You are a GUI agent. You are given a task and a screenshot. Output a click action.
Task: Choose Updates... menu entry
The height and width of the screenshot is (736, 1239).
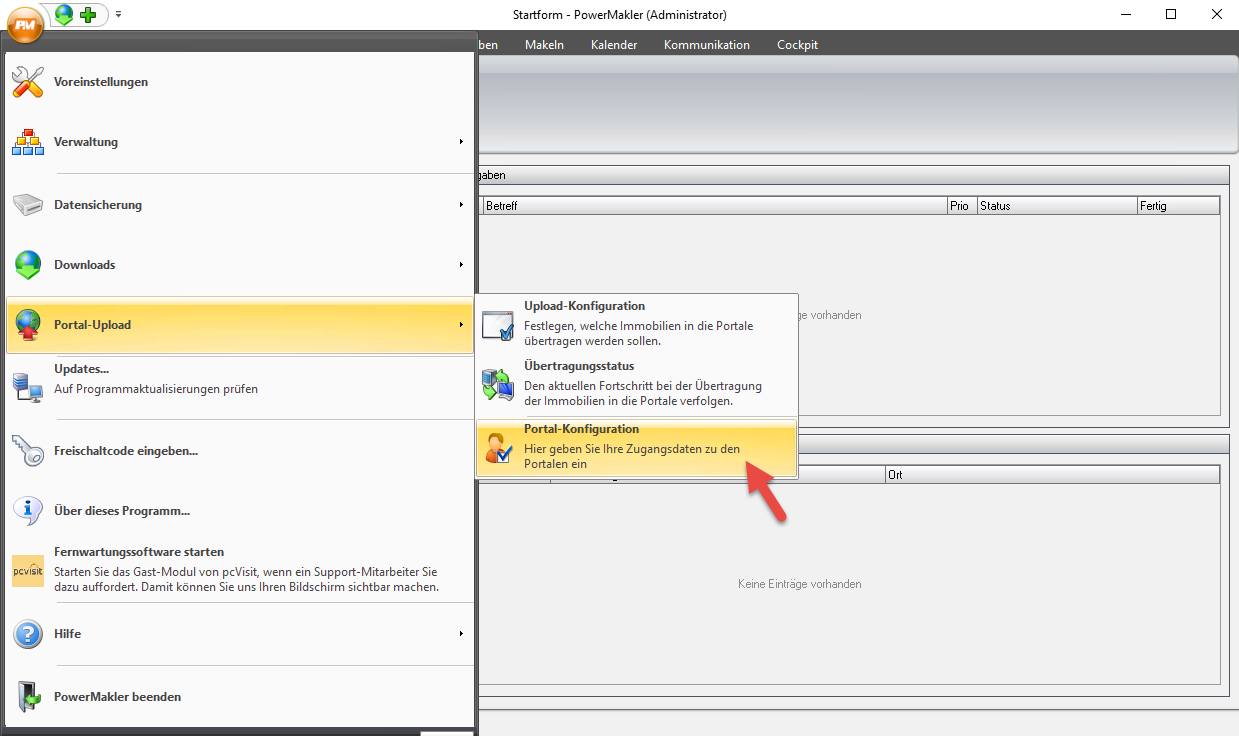[x=240, y=386]
